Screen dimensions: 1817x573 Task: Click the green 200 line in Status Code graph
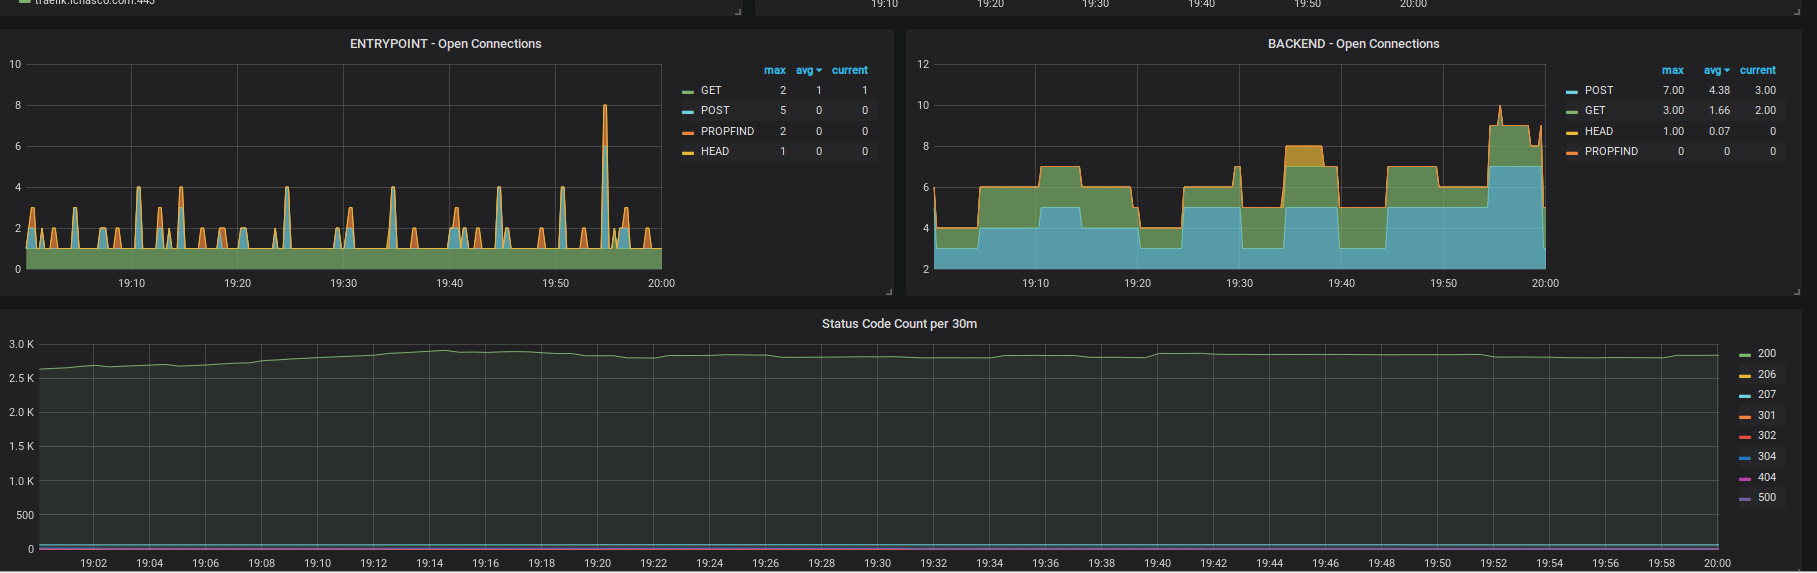877,357
